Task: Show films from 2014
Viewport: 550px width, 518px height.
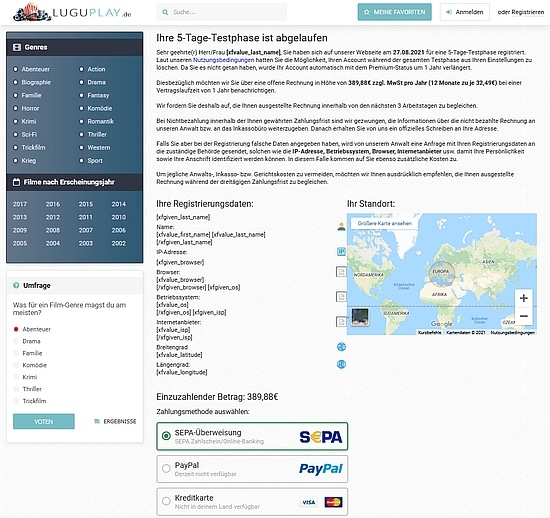Action: coord(119,204)
